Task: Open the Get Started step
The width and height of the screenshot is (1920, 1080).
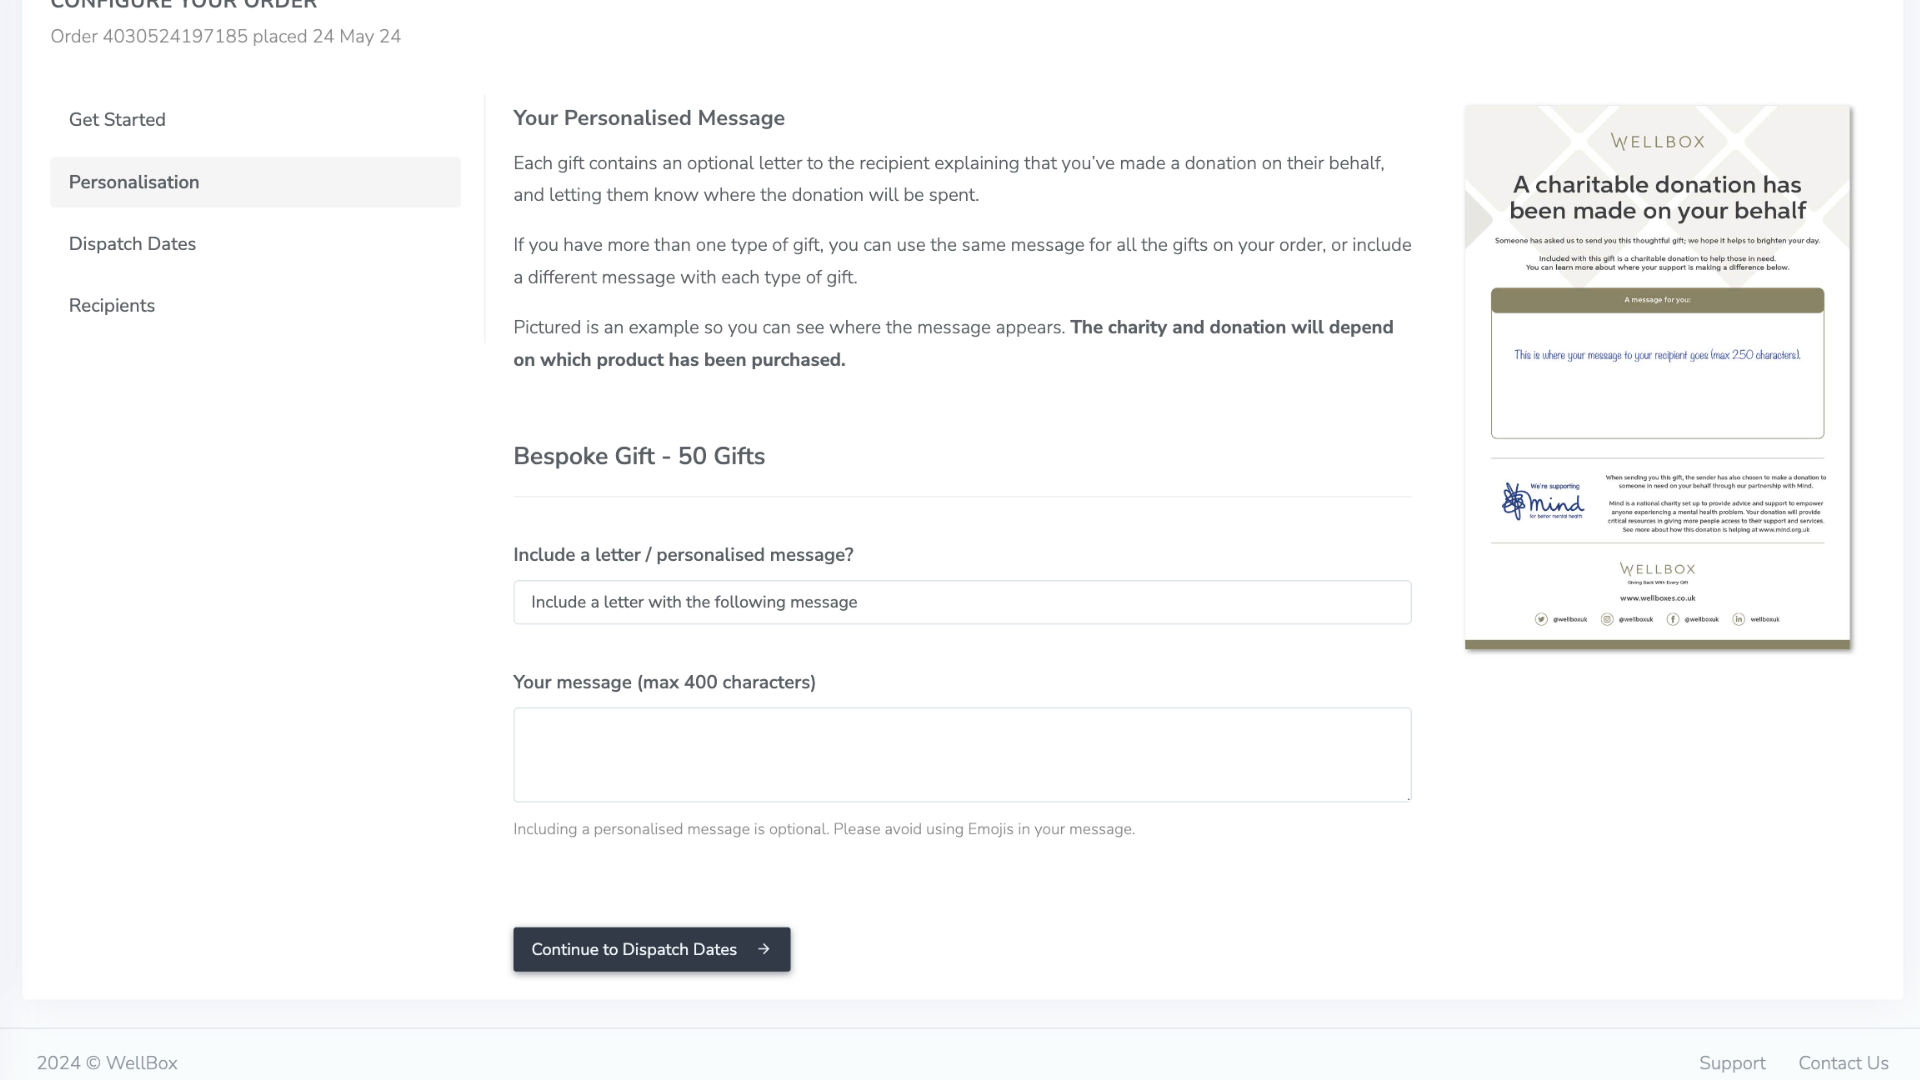Action: pos(117,120)
